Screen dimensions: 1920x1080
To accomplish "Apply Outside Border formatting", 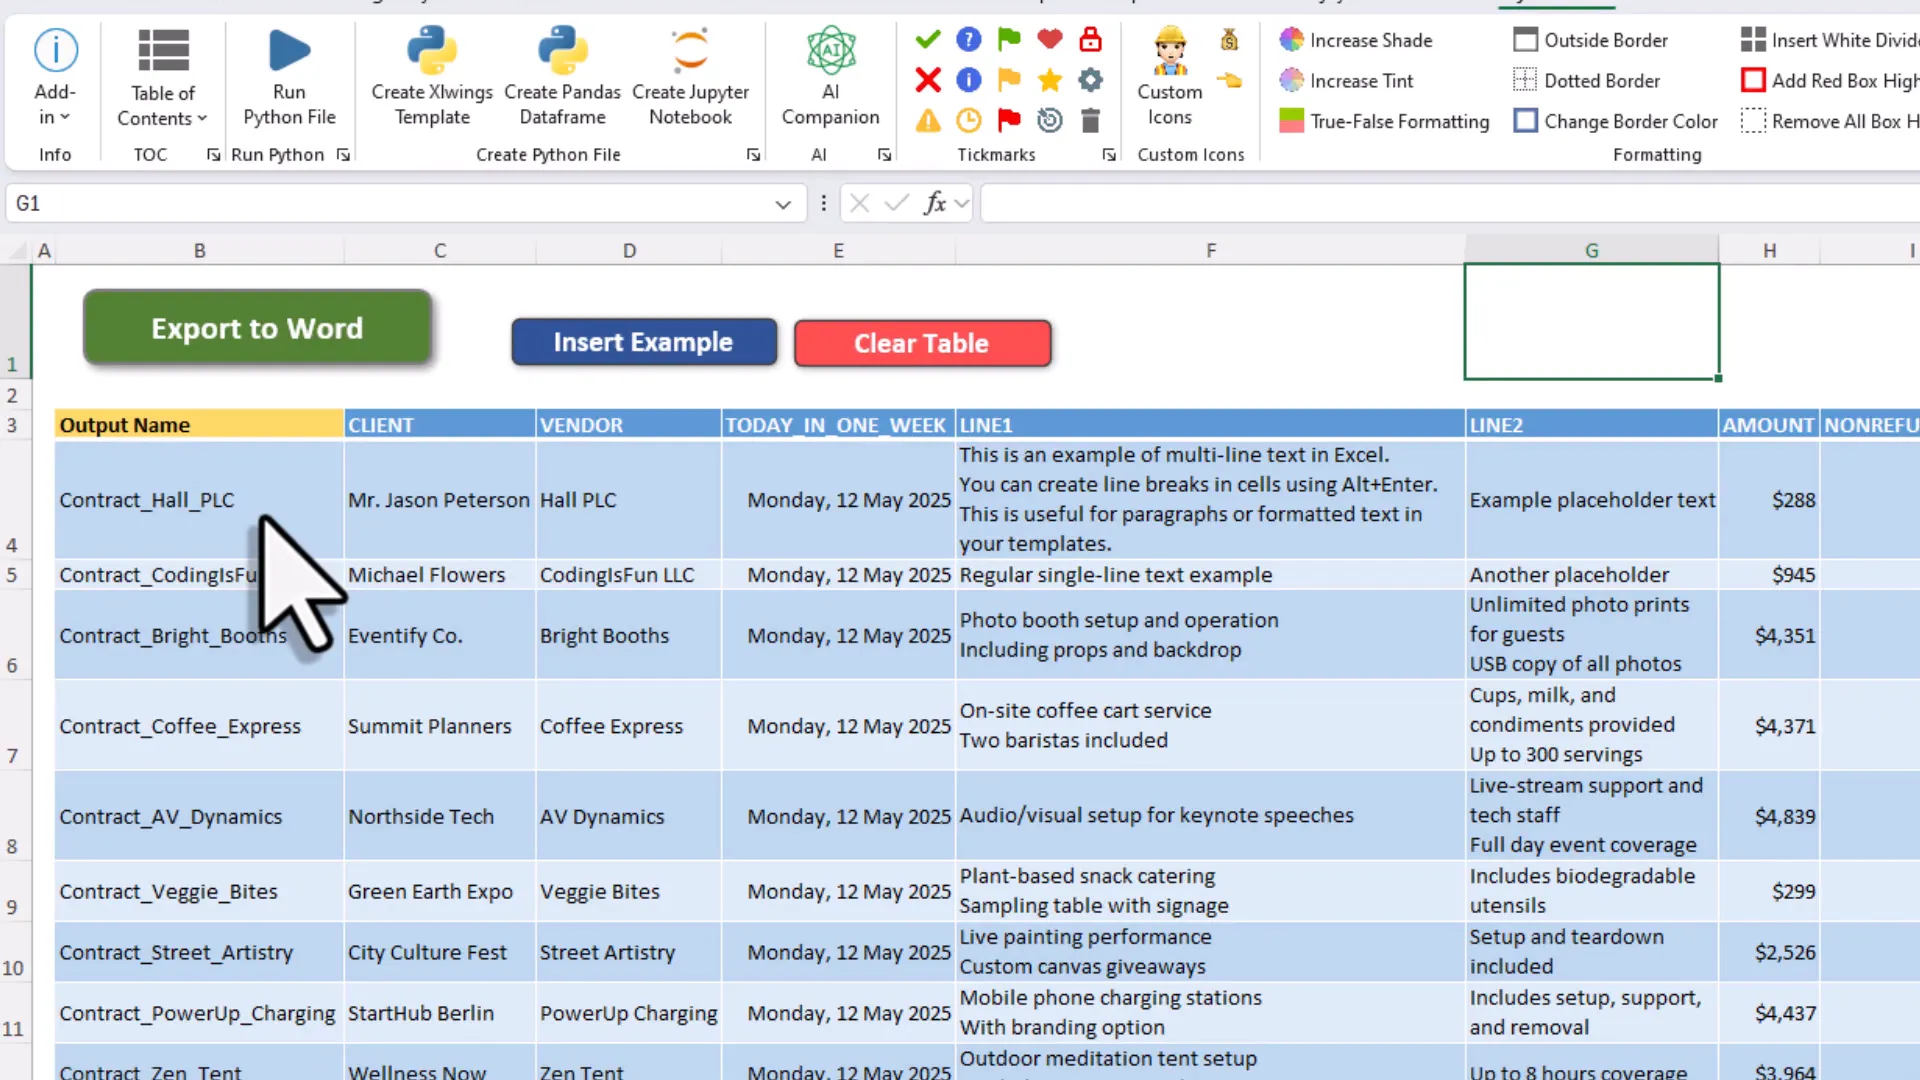I will pyautogui.click(x=1590, y=40).
